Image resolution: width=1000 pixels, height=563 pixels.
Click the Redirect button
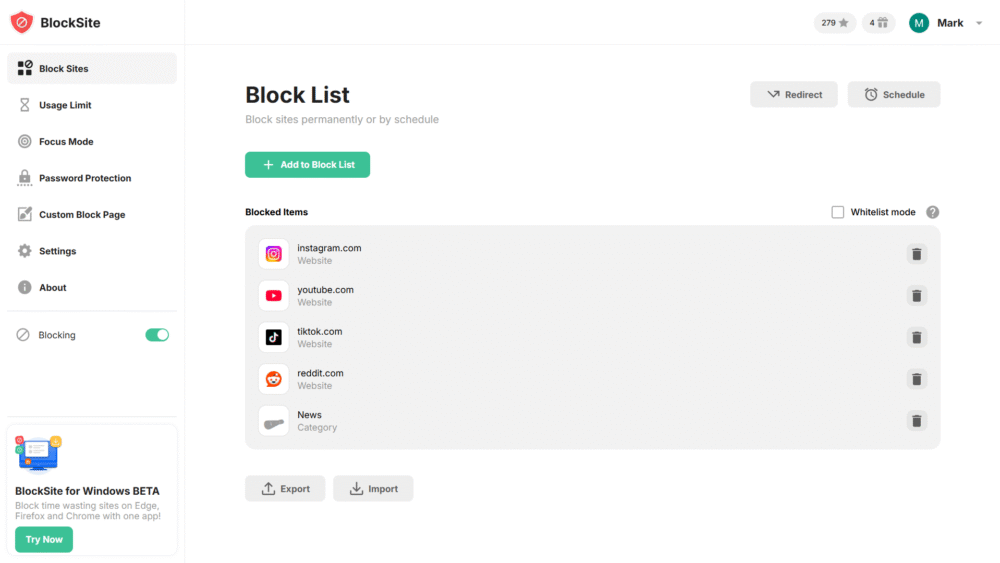[794, 94]
